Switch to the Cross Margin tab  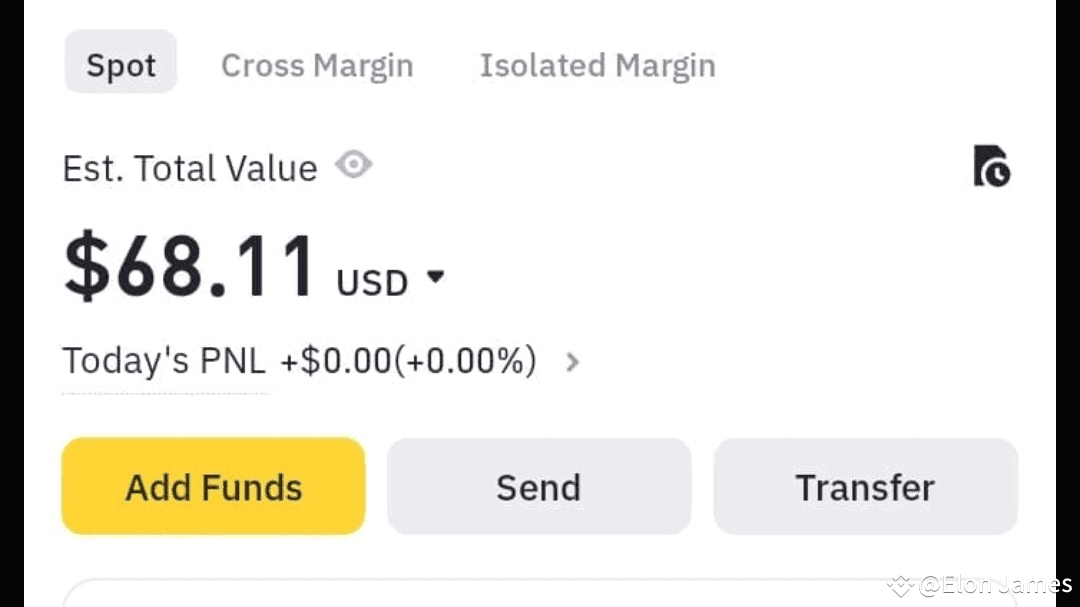(x=317, y=66)
